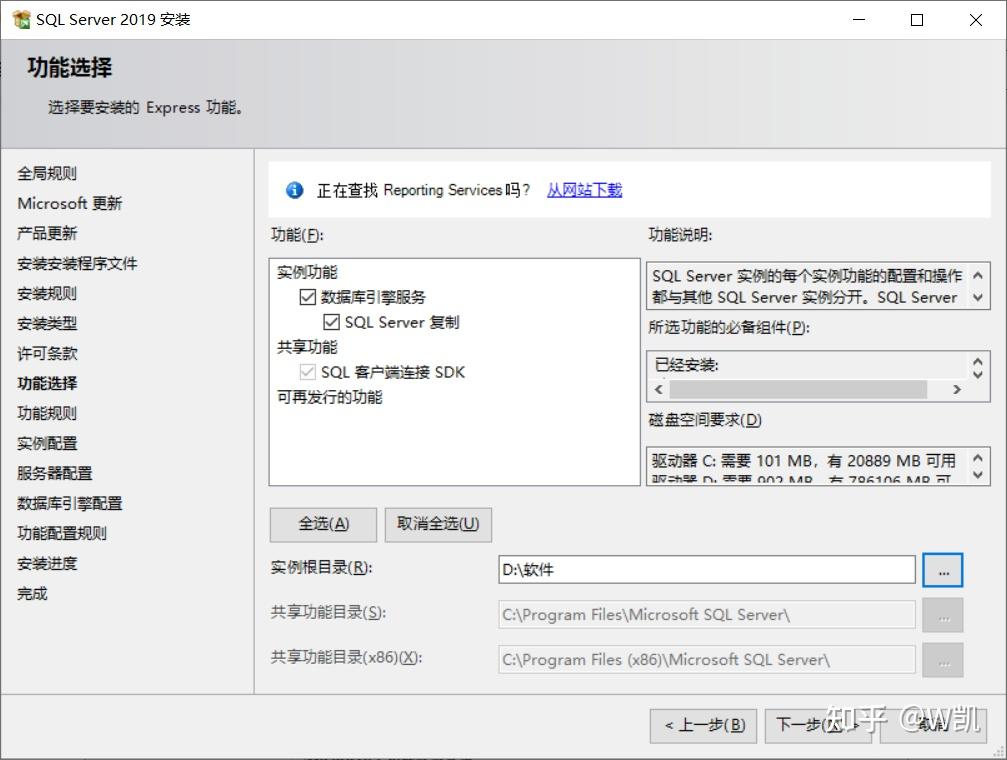Browse for 共享功能目录(S) folder
The width and height of the screenshot is (1007, 760).
click(x=943, y=615)
